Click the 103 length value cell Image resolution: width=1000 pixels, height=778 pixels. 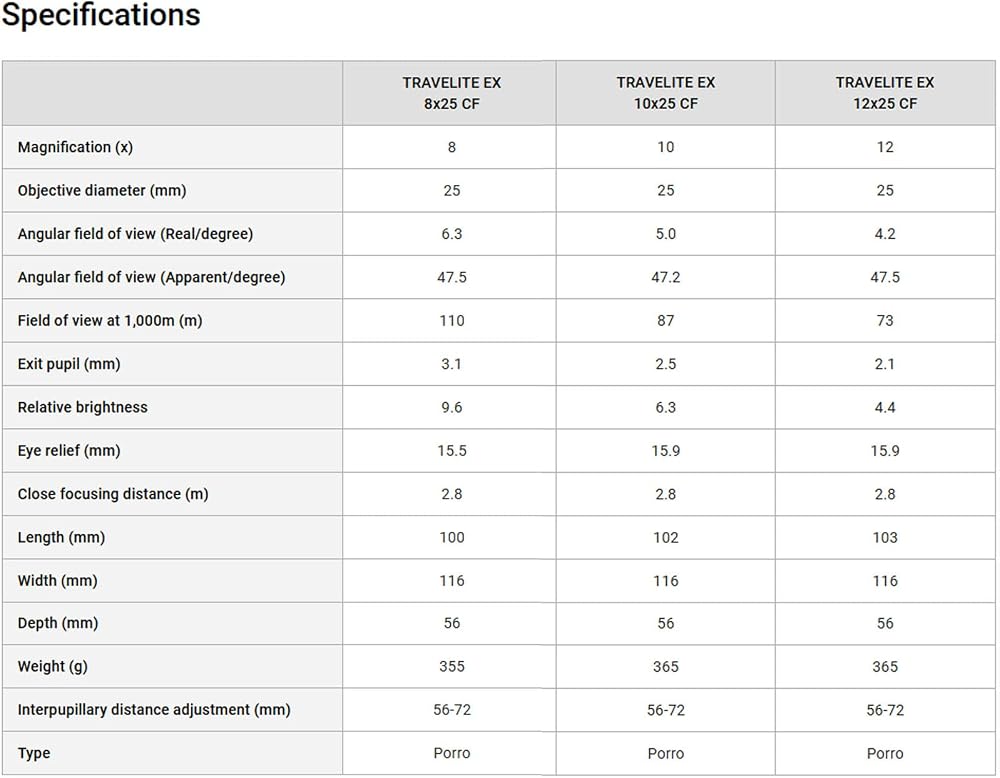coord(885,538)
